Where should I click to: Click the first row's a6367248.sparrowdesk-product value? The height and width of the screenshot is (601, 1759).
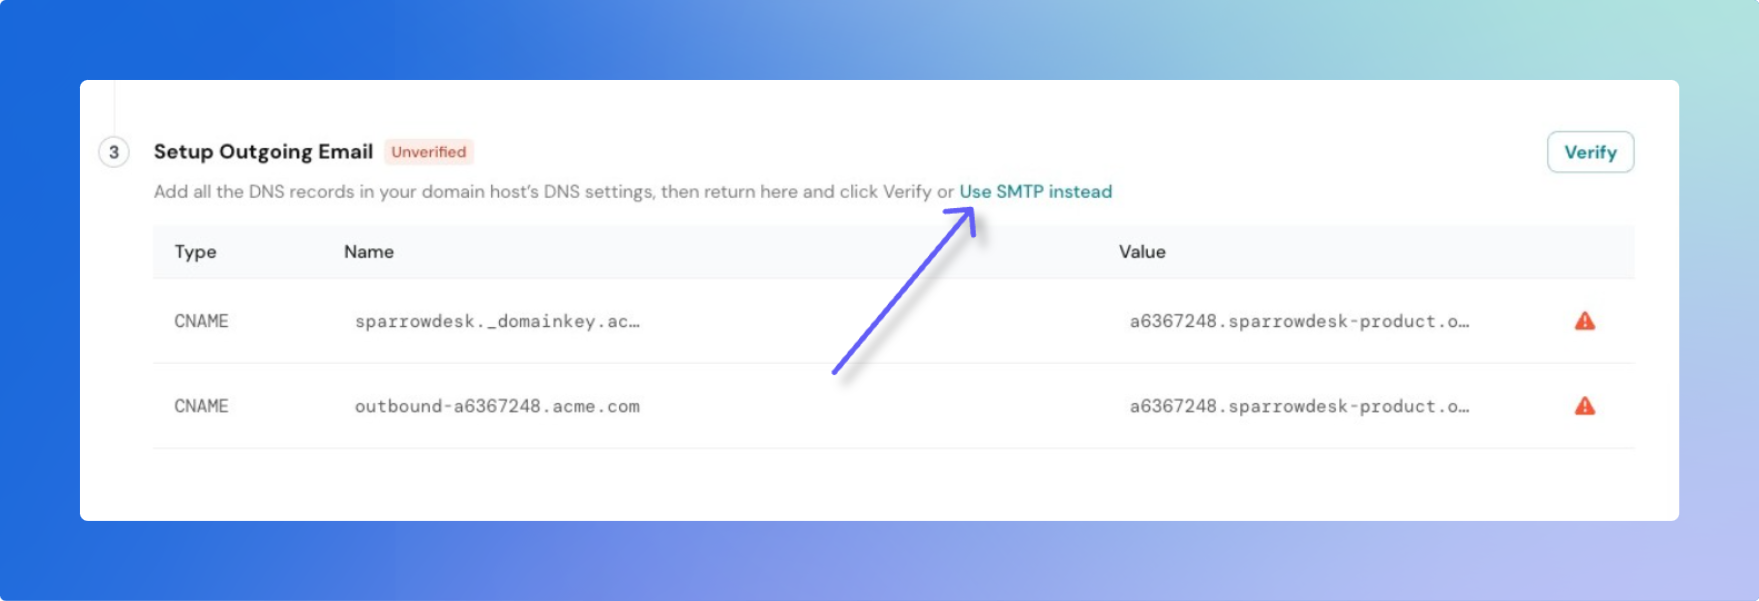click(x=1299, y=321)
